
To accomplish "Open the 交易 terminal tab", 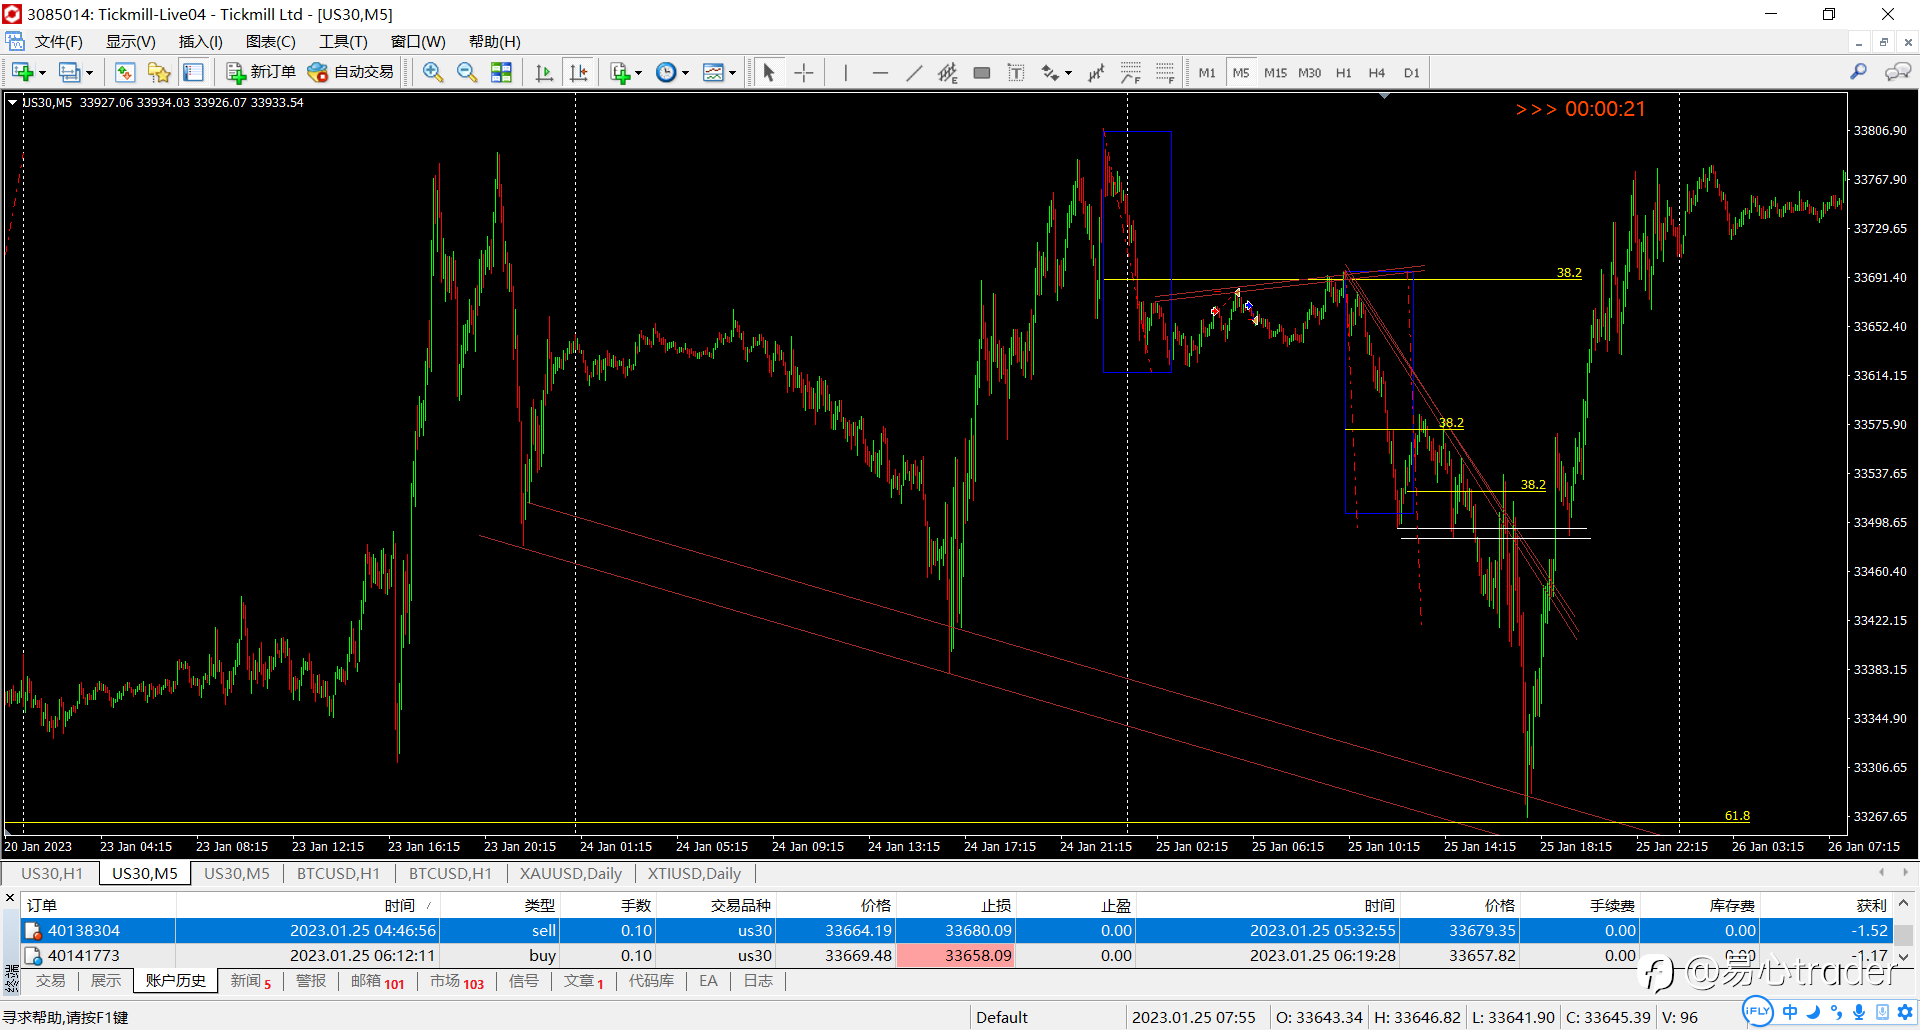I will tap(50, 981).
